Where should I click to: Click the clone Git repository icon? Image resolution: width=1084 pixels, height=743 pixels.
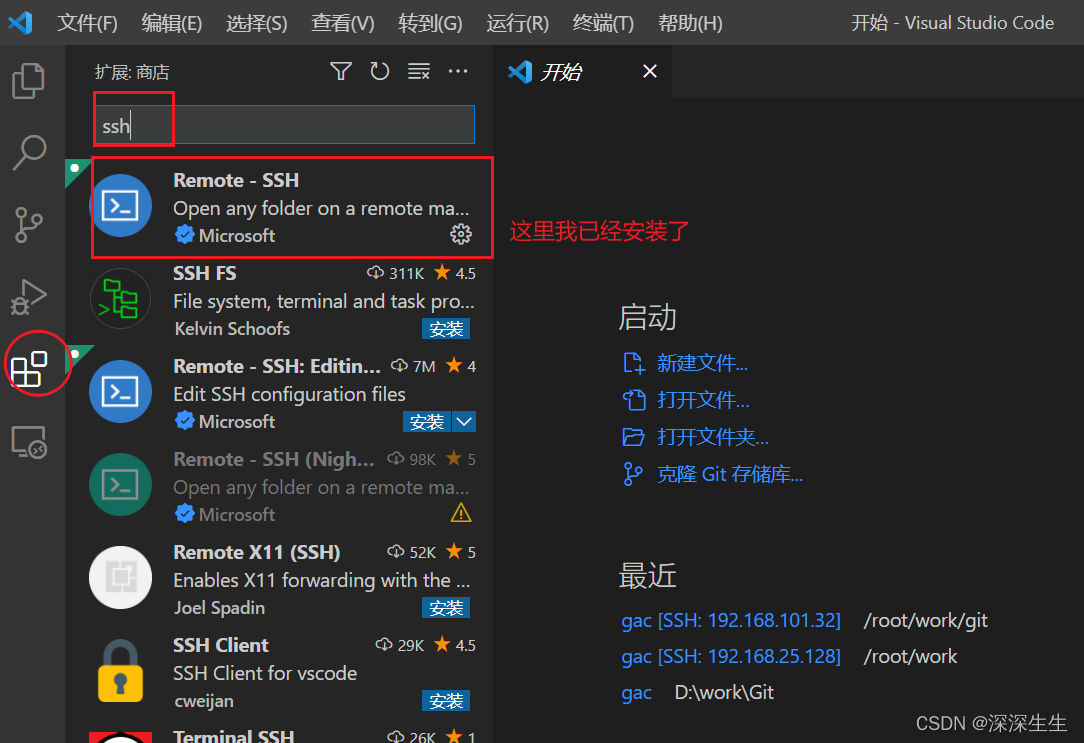tap(633, 474)
